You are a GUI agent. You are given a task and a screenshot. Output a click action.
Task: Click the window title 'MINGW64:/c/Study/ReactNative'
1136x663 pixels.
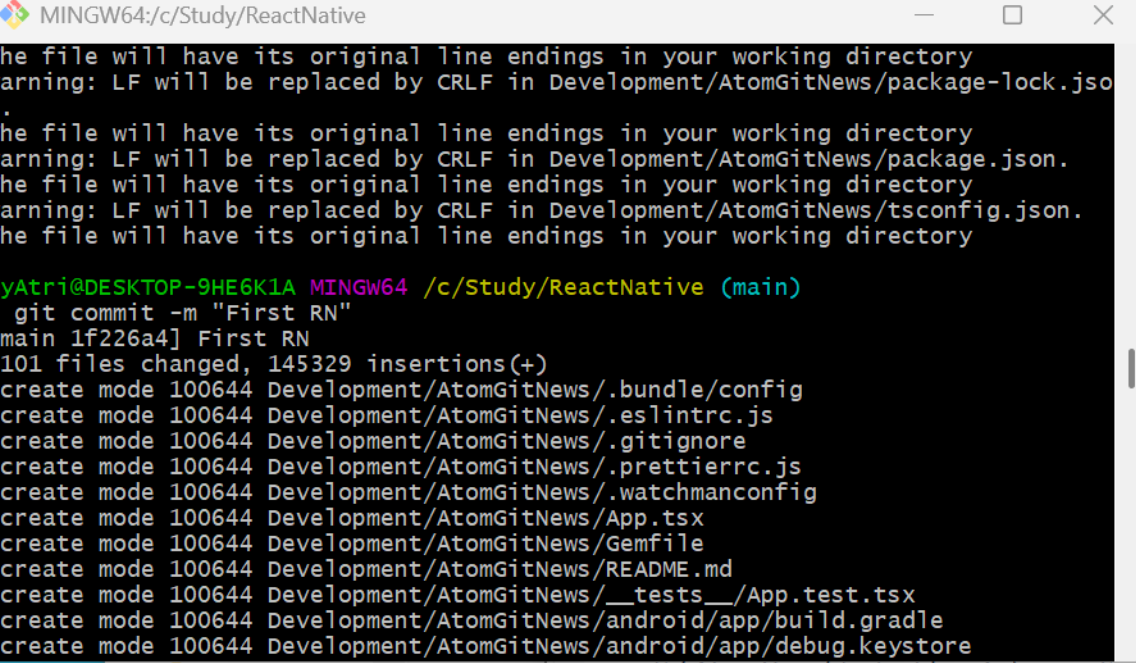[203, 15]
